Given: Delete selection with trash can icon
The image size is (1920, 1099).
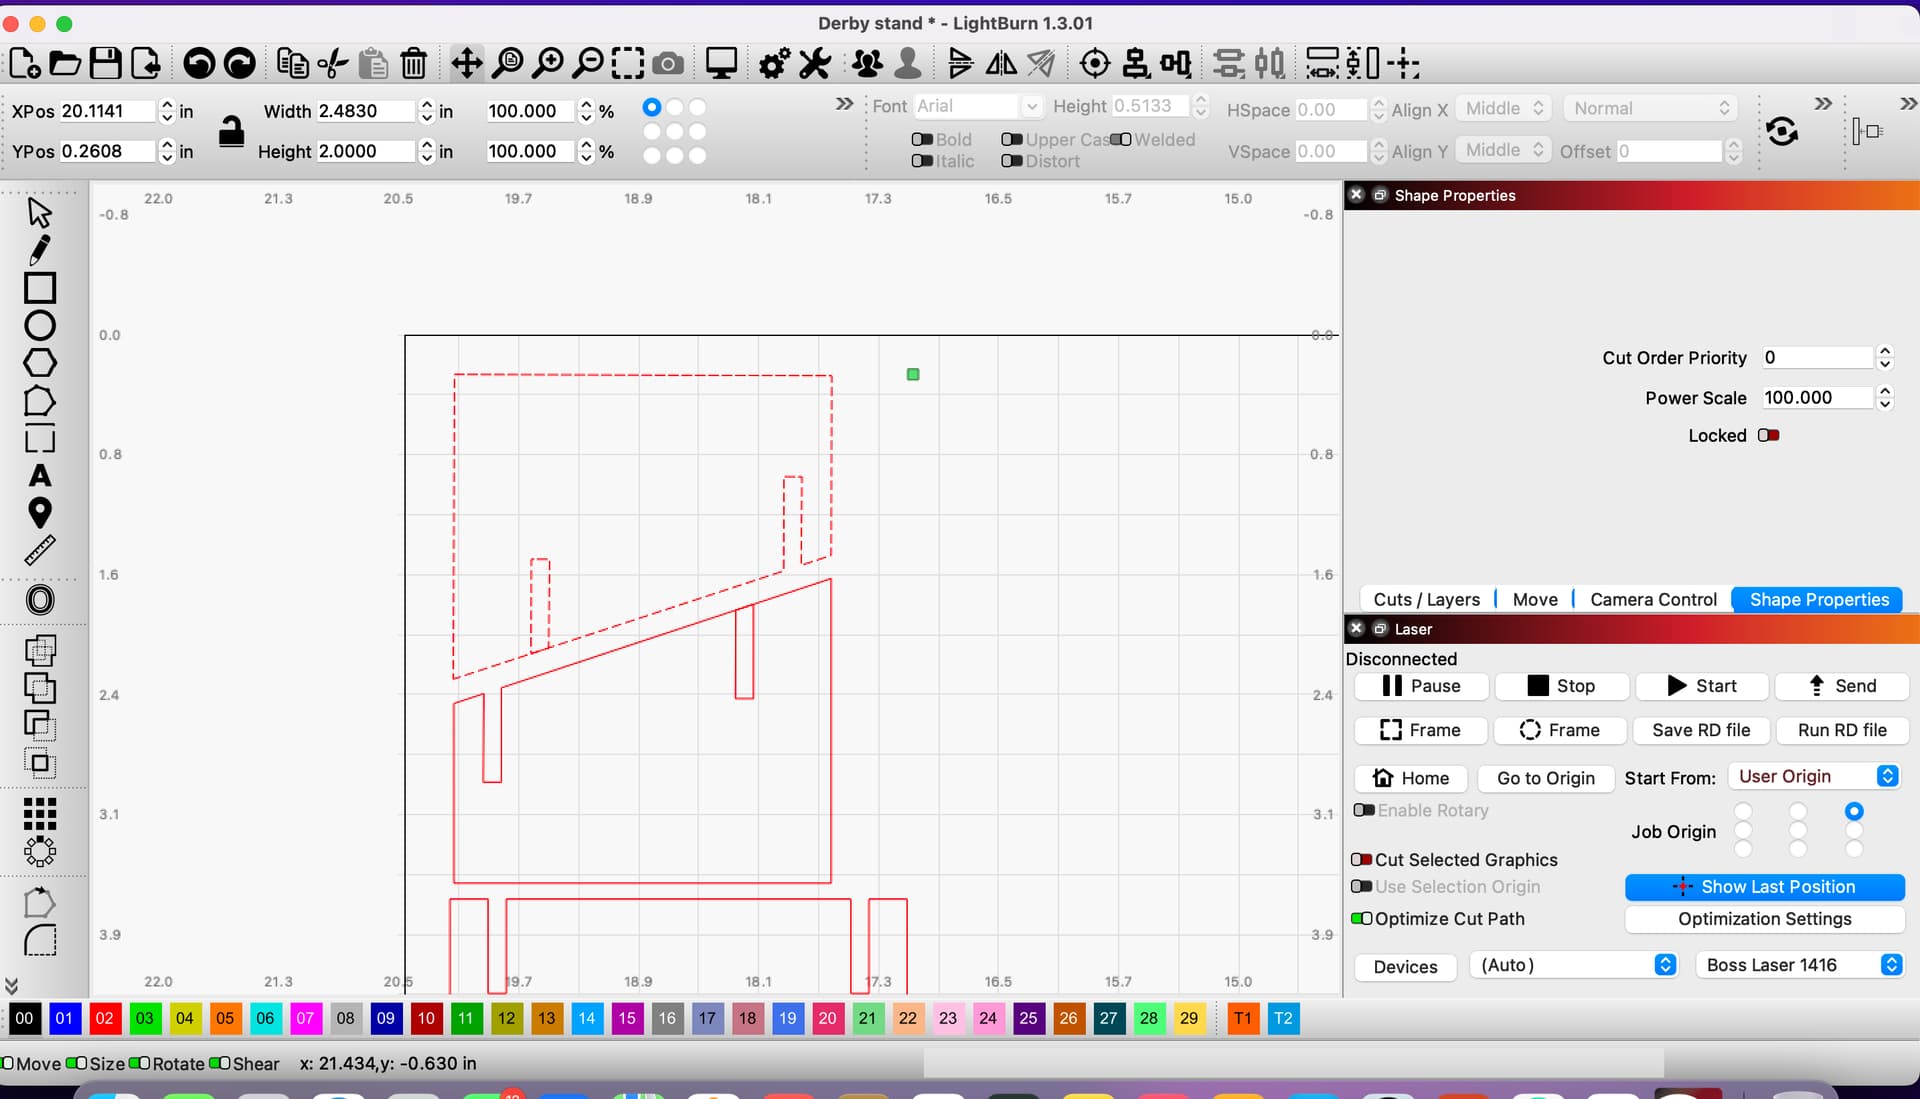Looking at the screenshot, I should (x=413, y=64).
